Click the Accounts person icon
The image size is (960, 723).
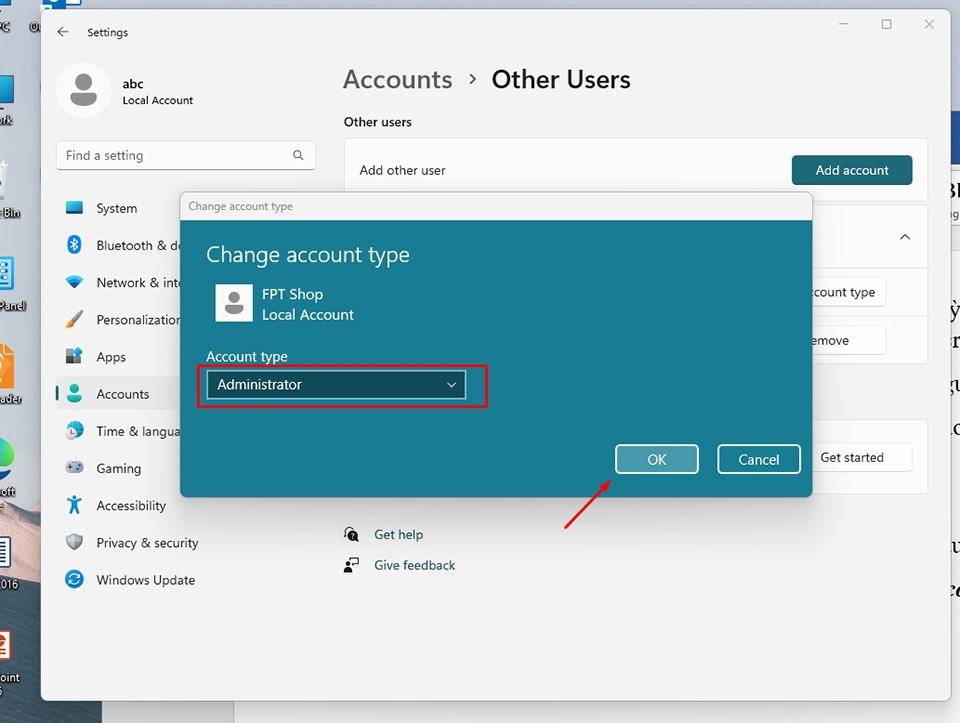tap(74, 394)
